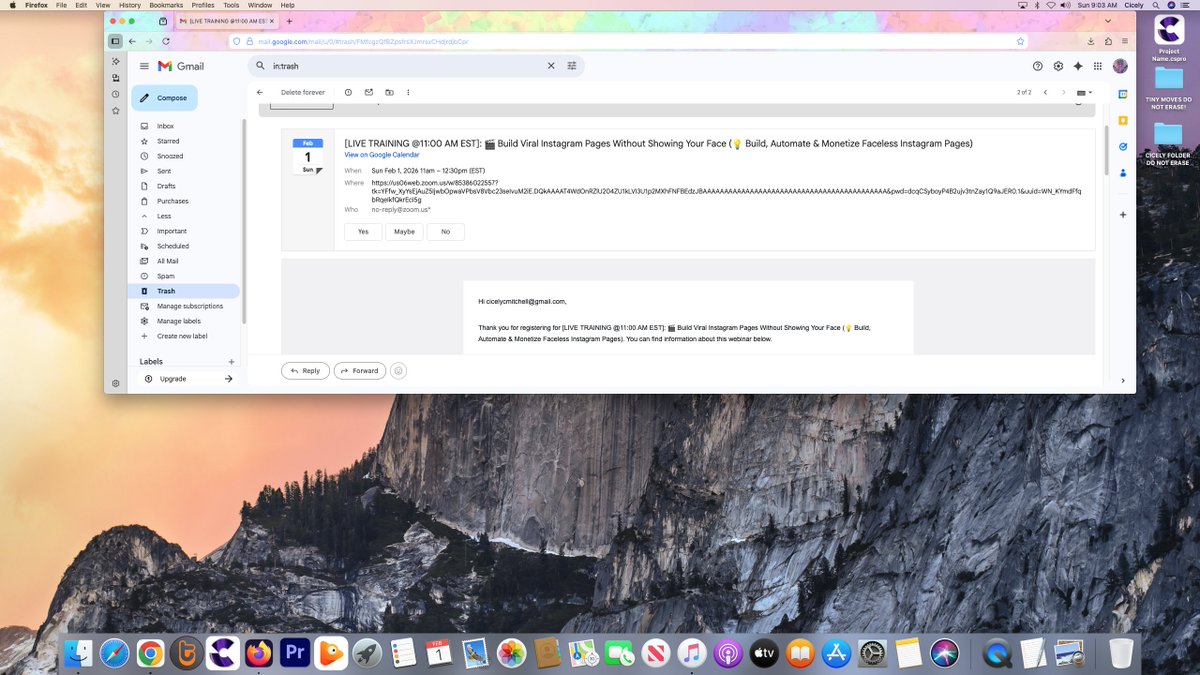1200x675 pixels.
Task: Open the More options three-dot menu
Action: tap(408, 92)
